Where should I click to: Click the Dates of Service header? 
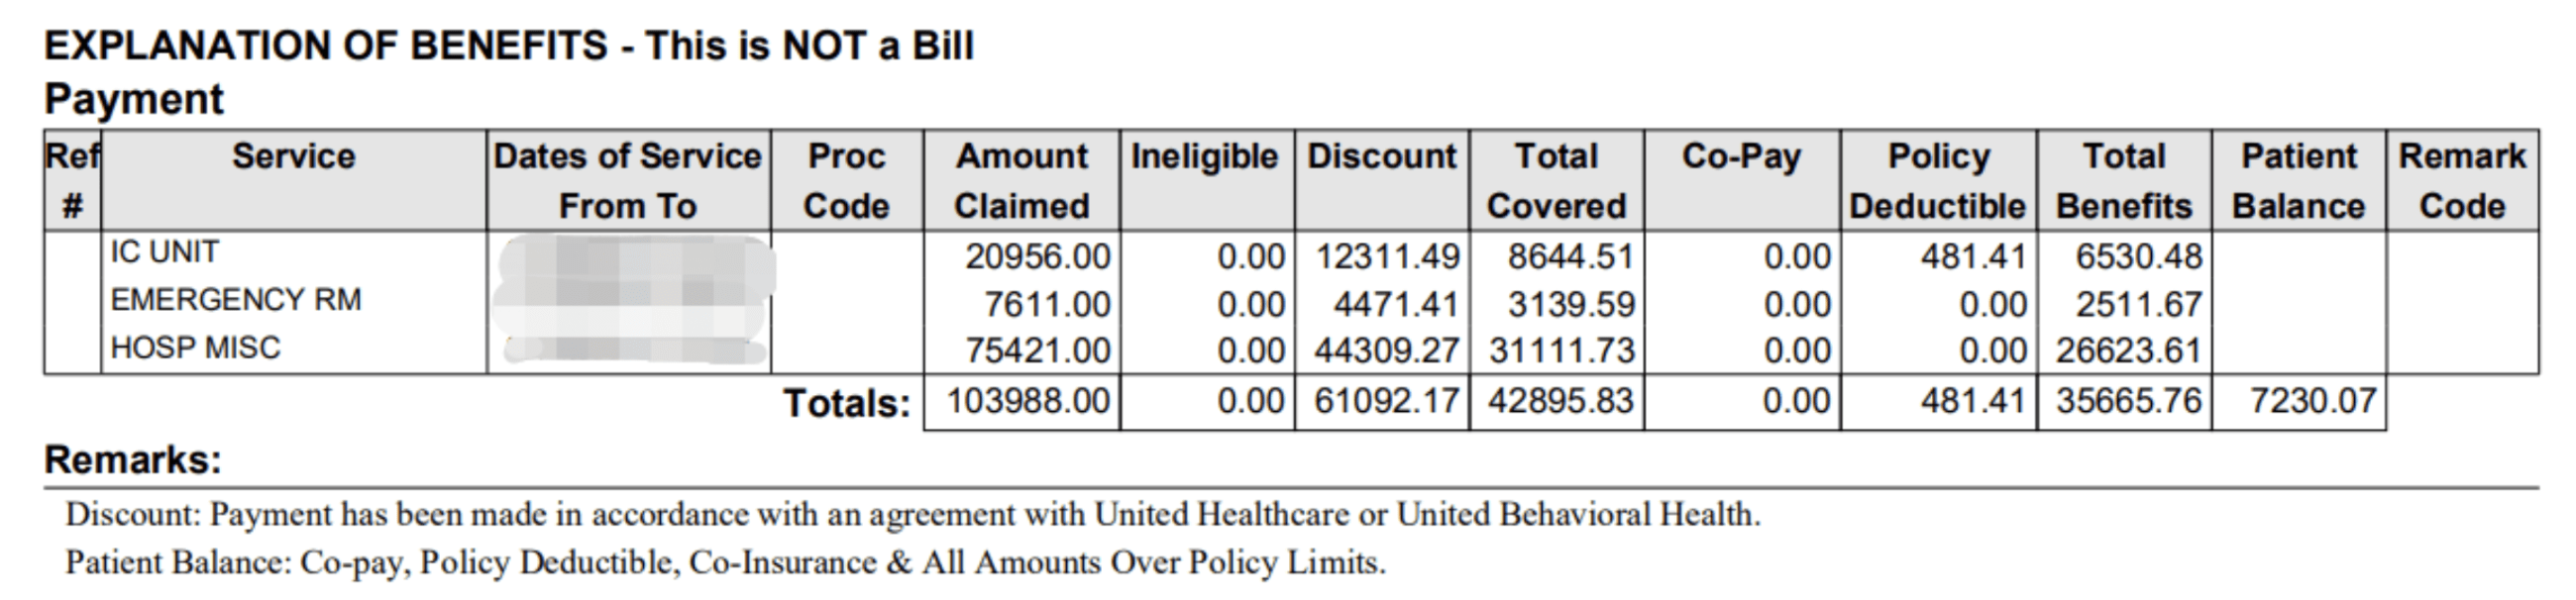point(628,181)
